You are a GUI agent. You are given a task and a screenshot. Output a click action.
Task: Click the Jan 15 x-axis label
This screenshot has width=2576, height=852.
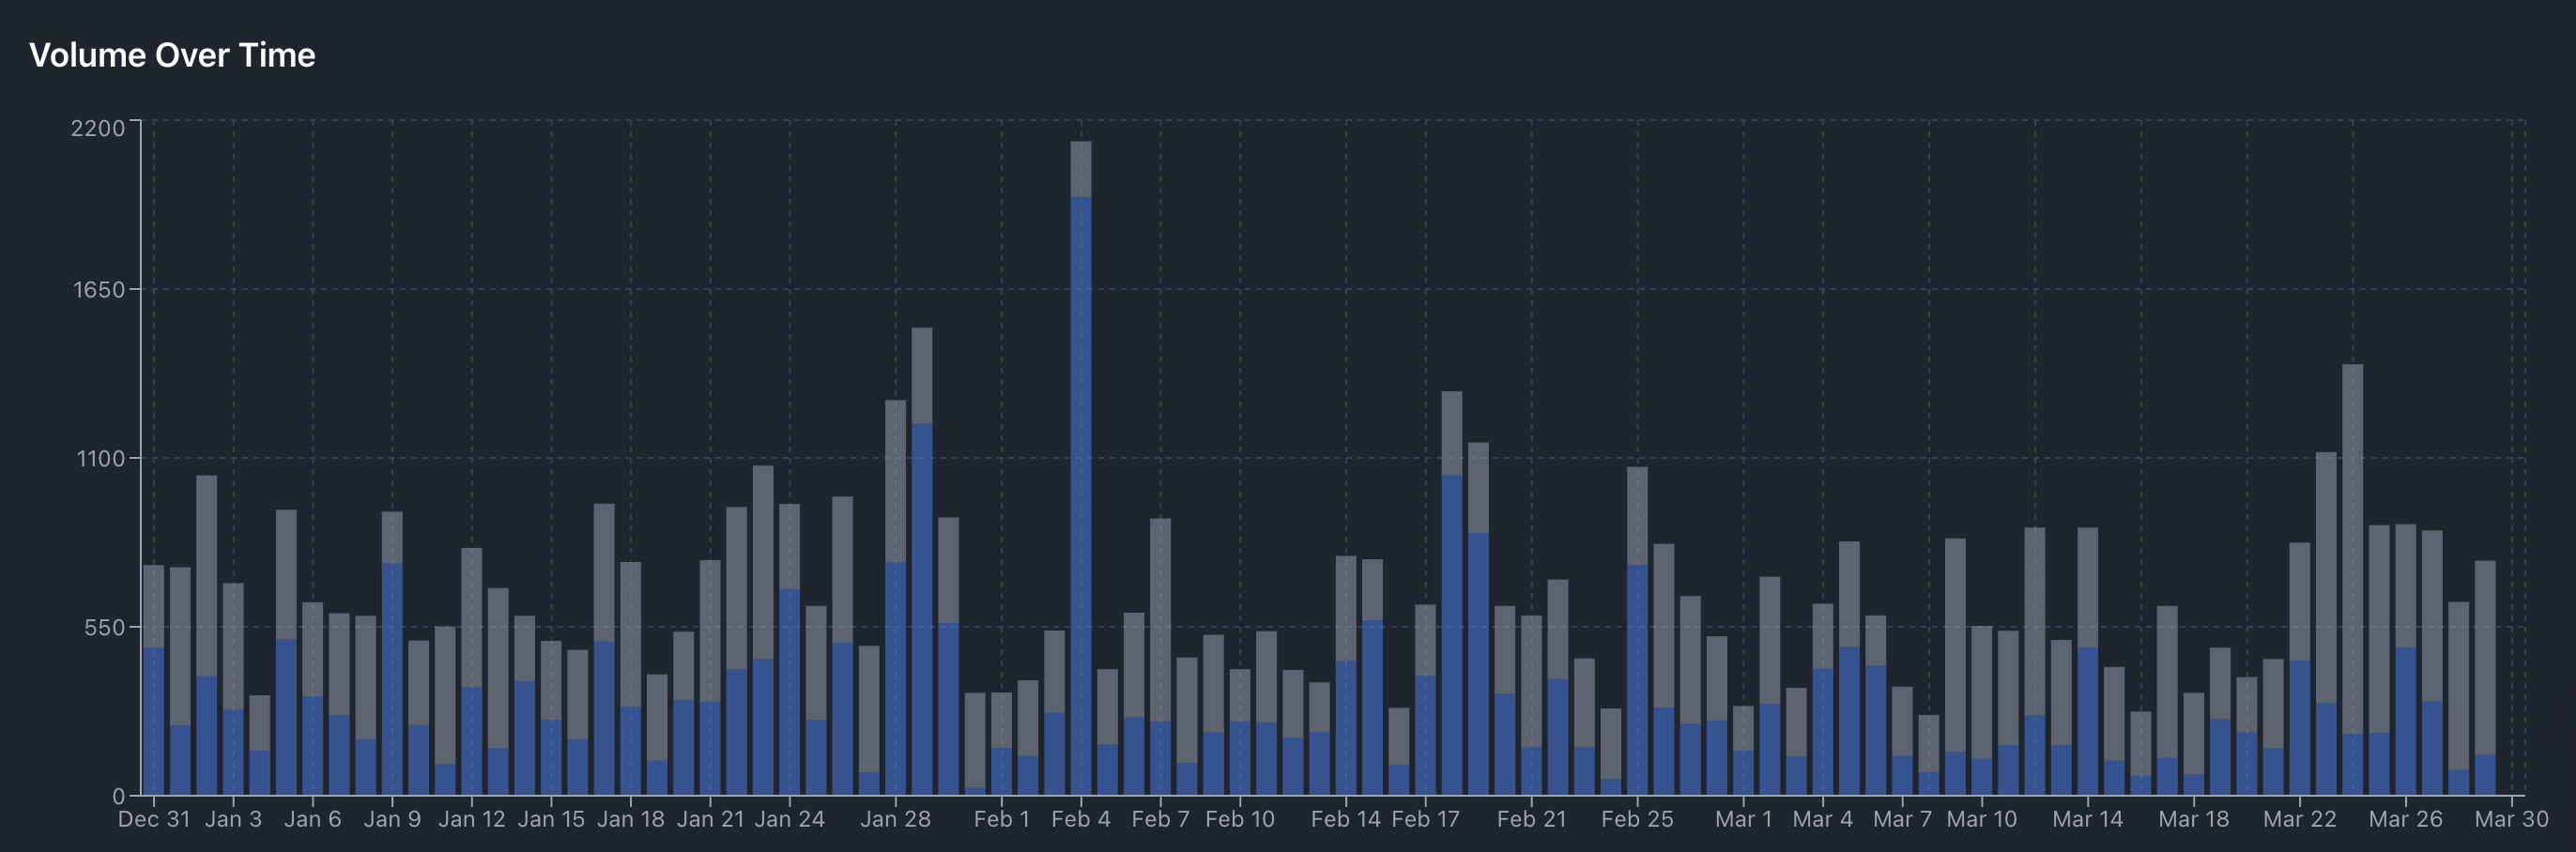pyautogui.click(x=551, y=819)
